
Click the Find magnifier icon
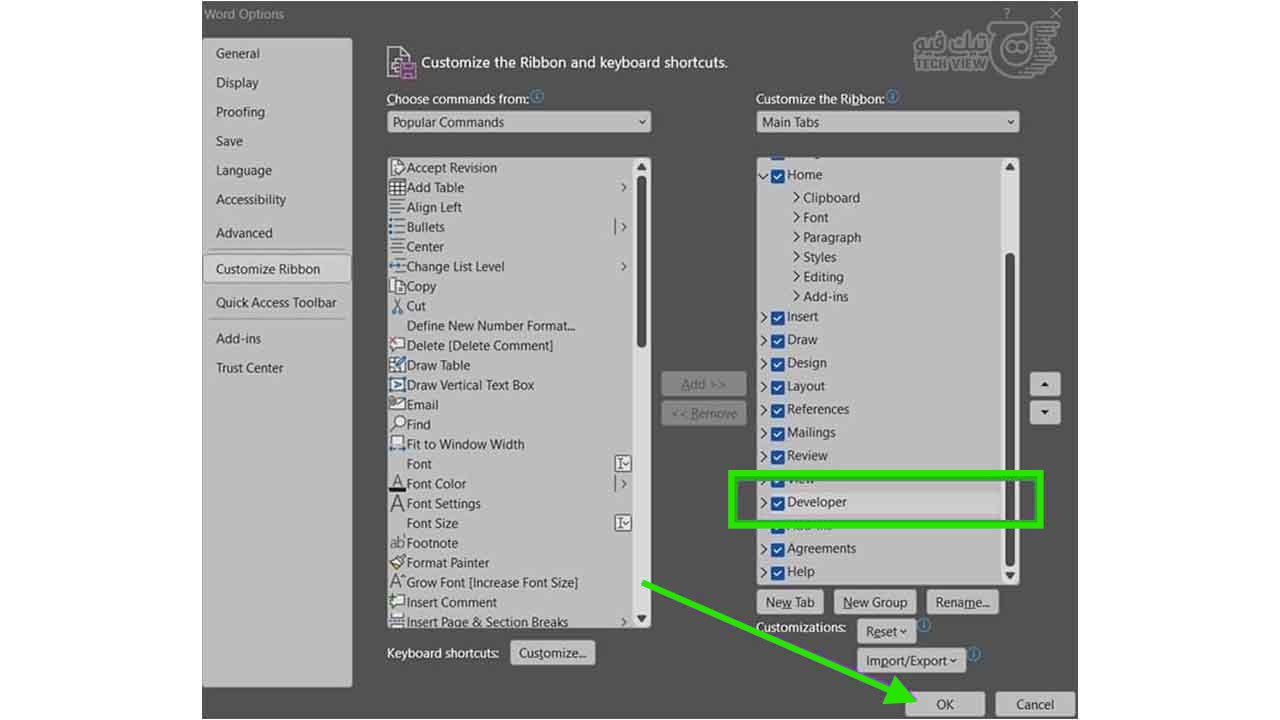click(397, 424)
